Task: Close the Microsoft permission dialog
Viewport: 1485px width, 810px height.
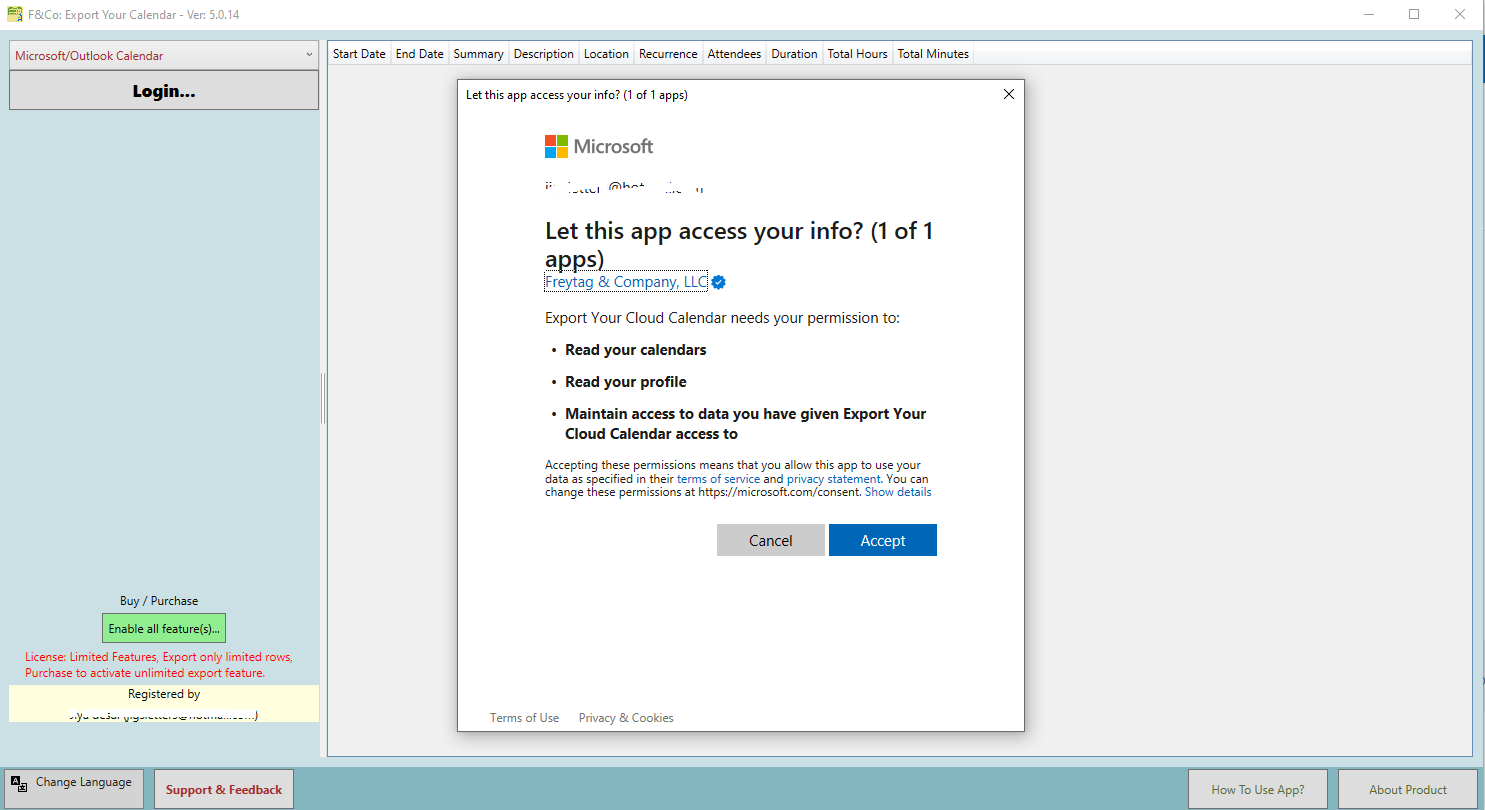Action: tap(1008, 94)
